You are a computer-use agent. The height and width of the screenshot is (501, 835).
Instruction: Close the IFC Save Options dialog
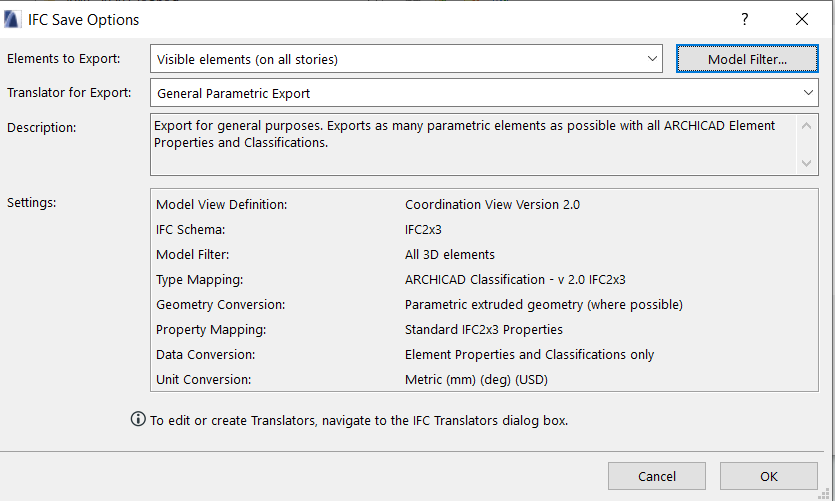[801, 19]
